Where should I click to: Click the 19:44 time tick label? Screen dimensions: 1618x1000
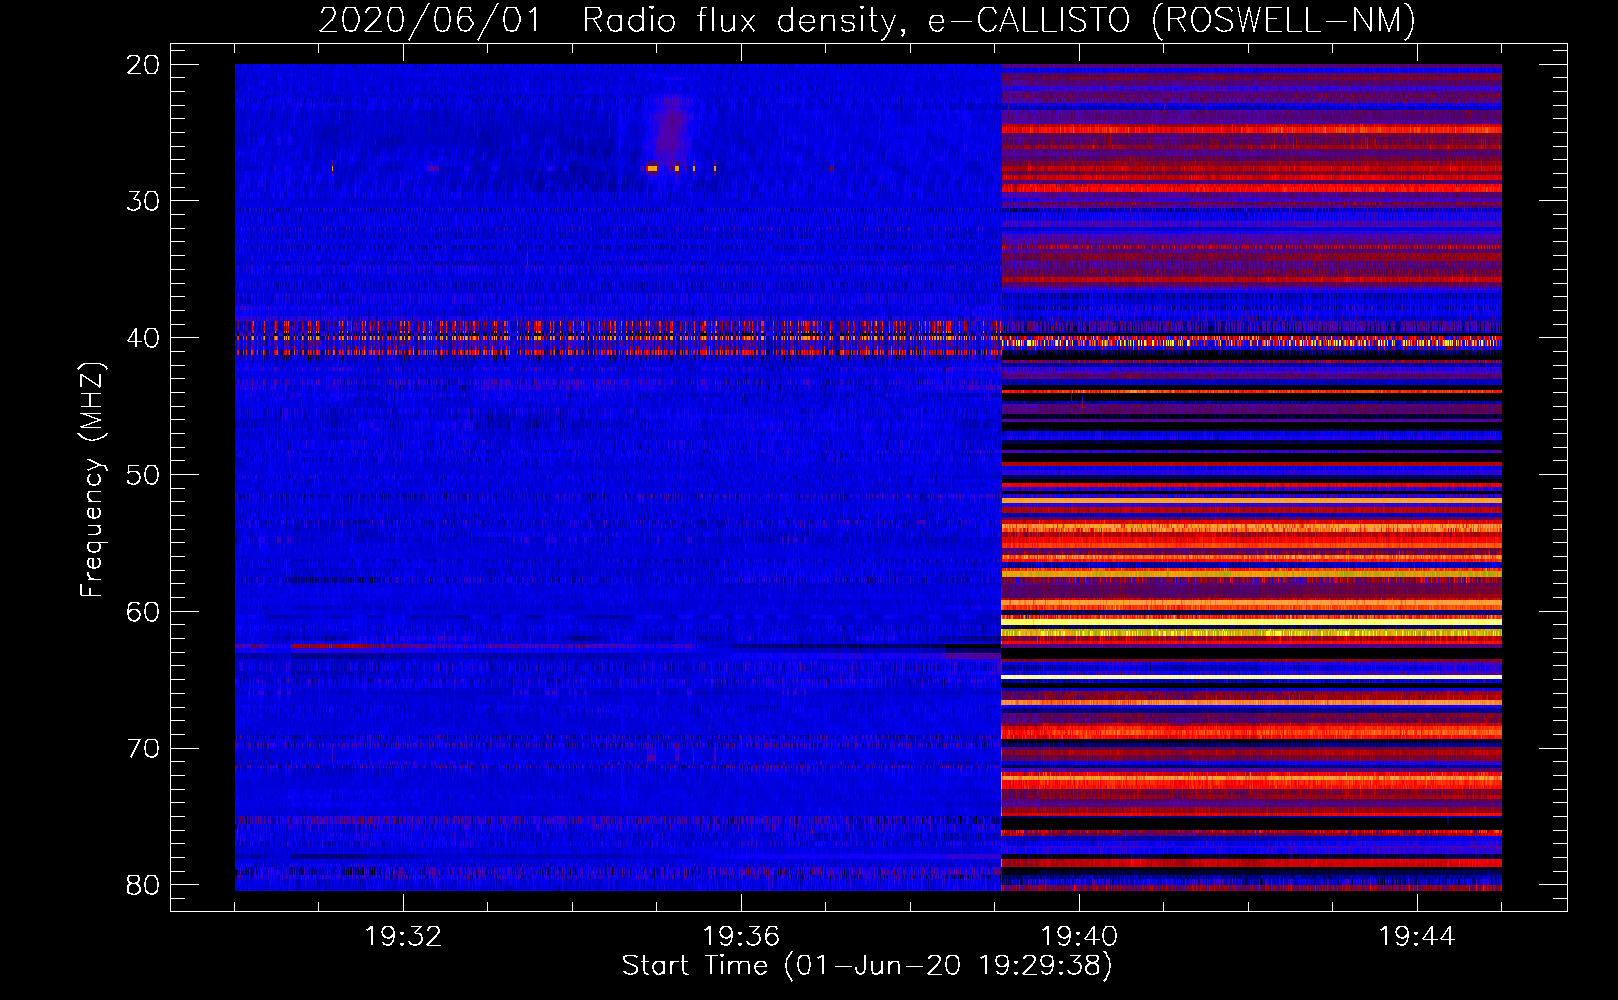pos(1417,936)
